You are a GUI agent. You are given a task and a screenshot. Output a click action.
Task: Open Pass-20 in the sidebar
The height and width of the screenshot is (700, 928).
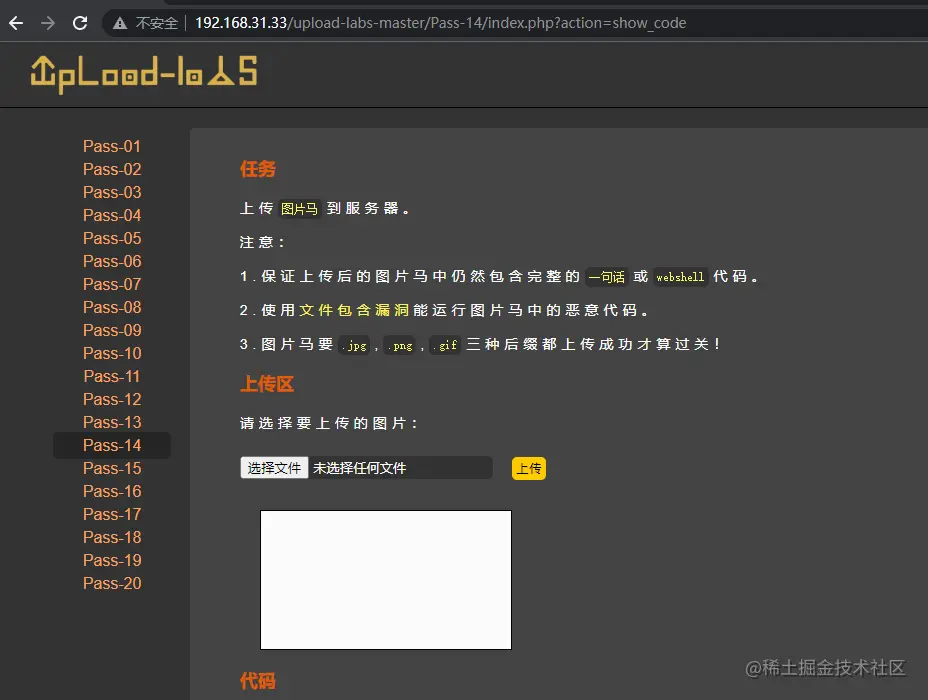pyautogui.click(x=112, y=583)
